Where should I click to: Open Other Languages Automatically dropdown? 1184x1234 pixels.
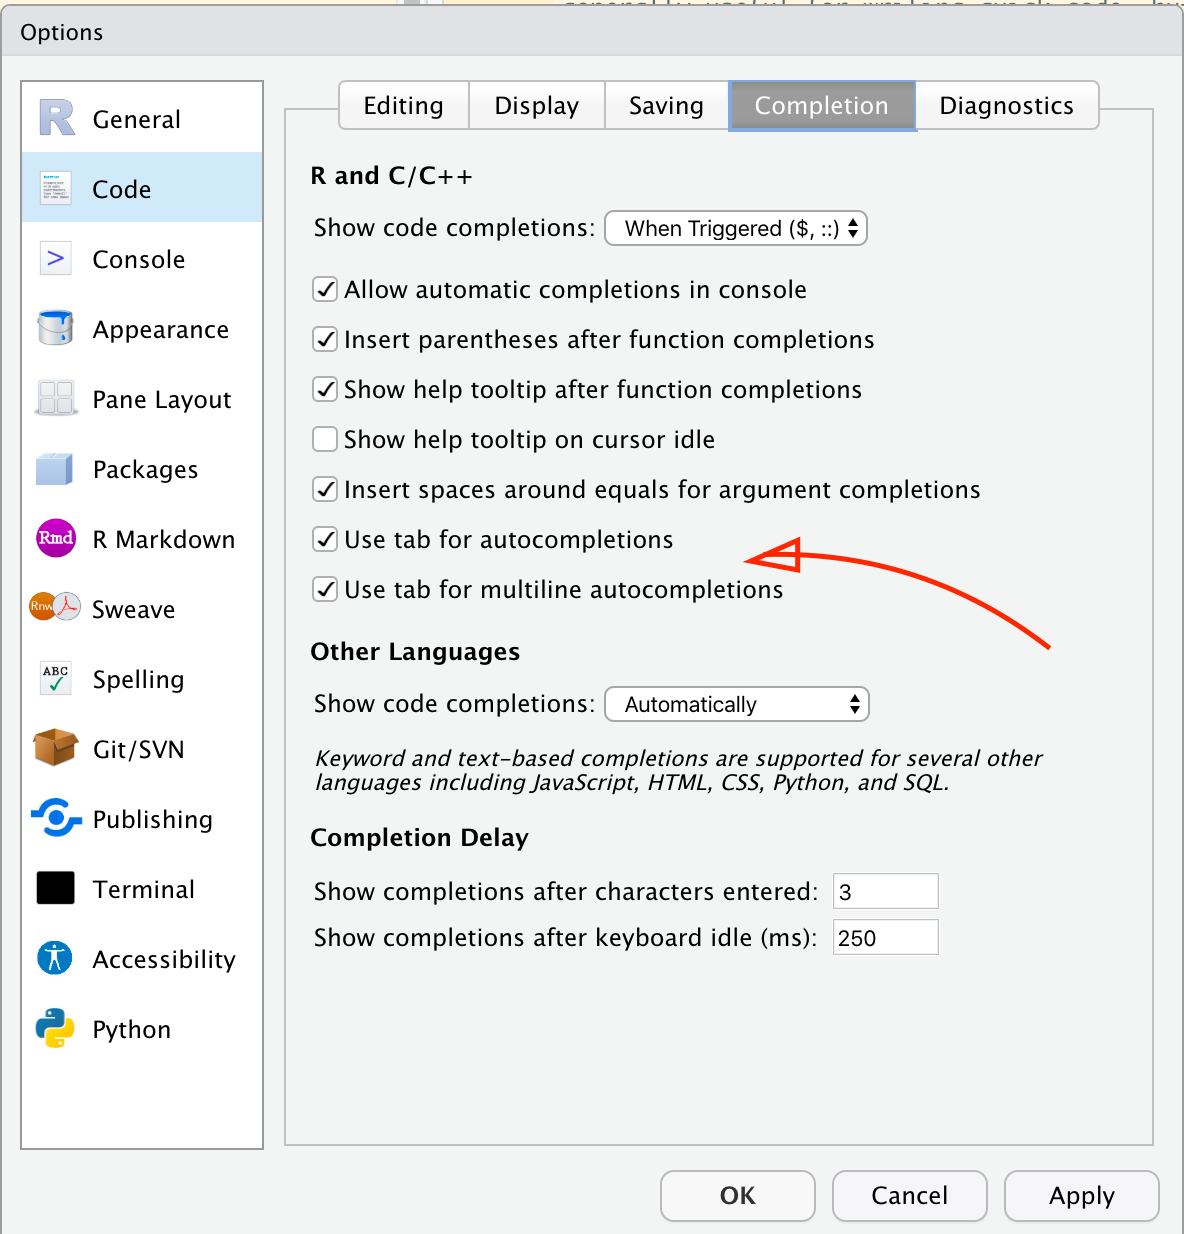[737, 704]
